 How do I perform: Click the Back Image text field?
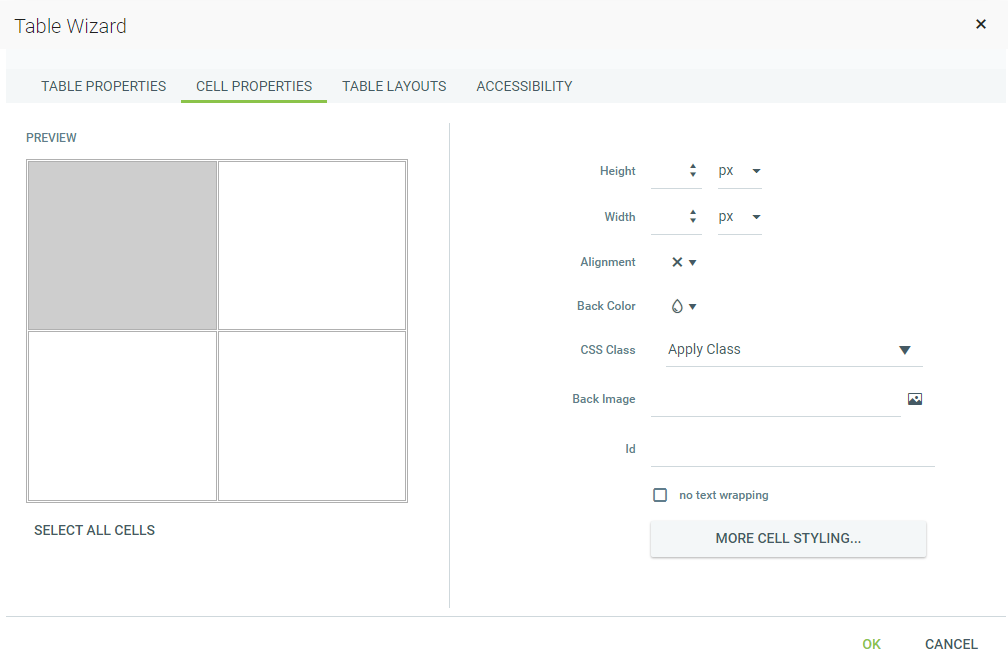coord(775,399)
